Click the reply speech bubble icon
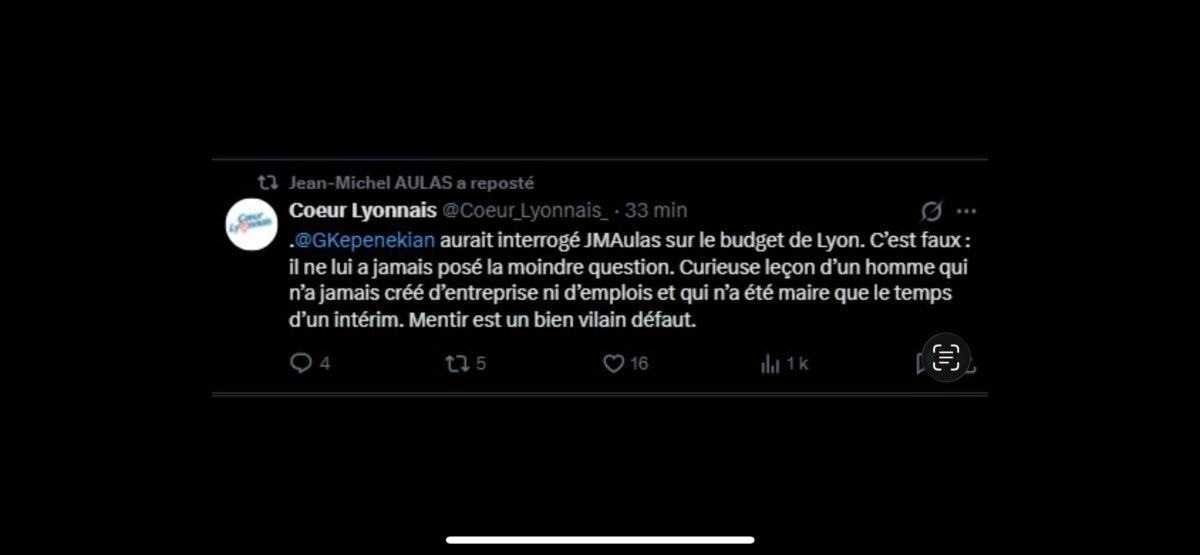Image resolution: width=1200 pixels, height=555 pixels. tap(300, 364)
